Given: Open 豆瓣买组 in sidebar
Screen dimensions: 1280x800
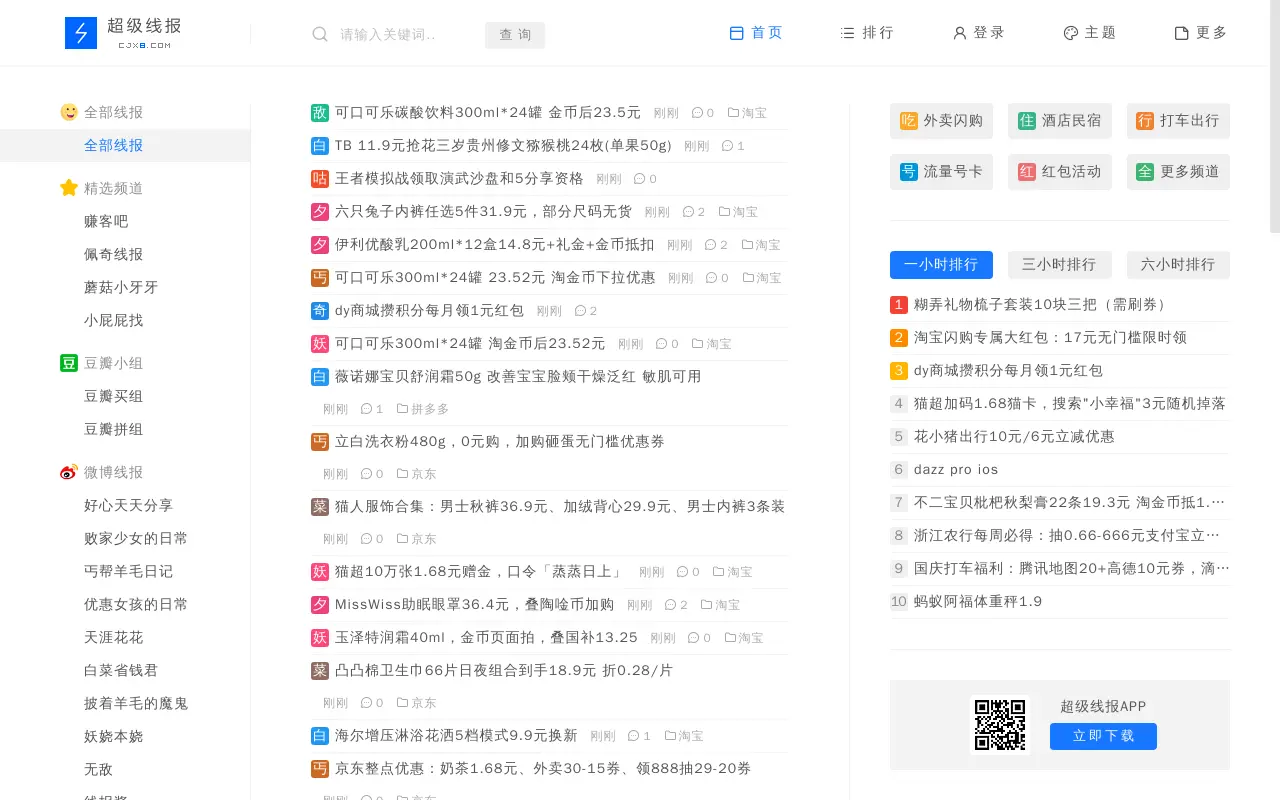Looking at the screenshot, I should pyautogui.click(x=114, y=397).
